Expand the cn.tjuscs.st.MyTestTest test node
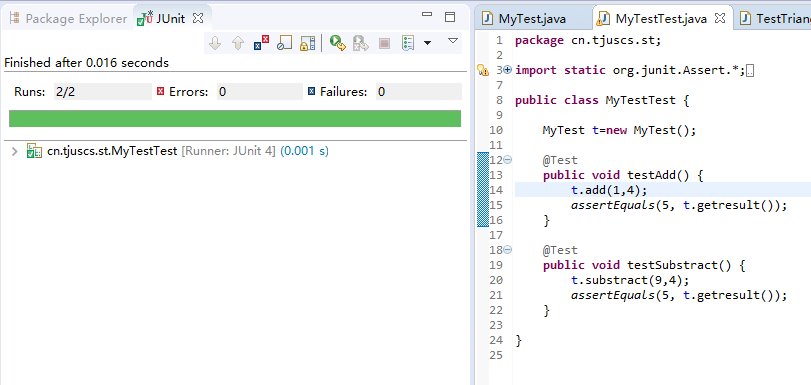This screenshot has height=385, width=811. pos(14,152)
